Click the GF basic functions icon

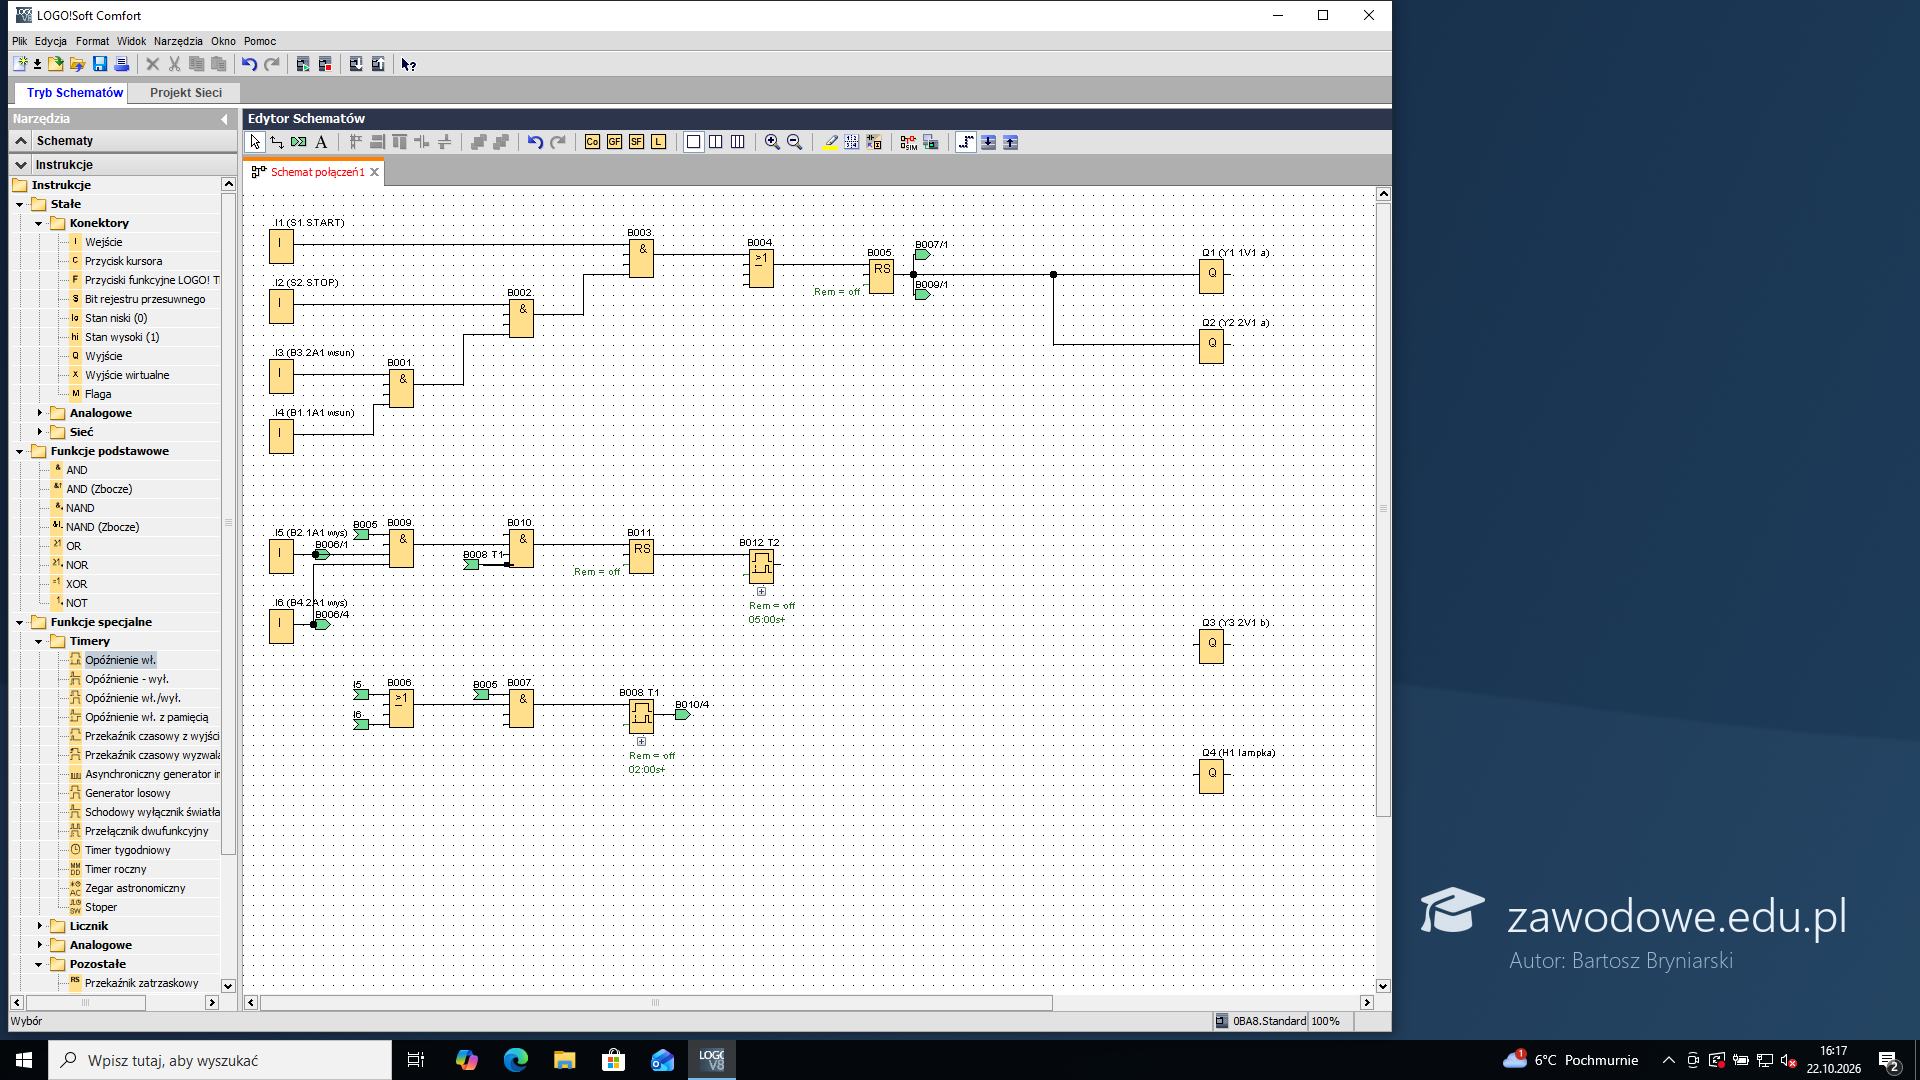[614, 142]
